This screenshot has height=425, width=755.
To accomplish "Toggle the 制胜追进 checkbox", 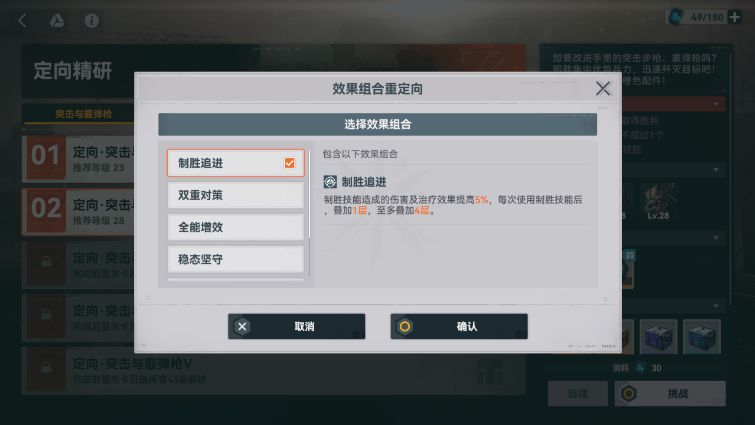I will point(289,163).
